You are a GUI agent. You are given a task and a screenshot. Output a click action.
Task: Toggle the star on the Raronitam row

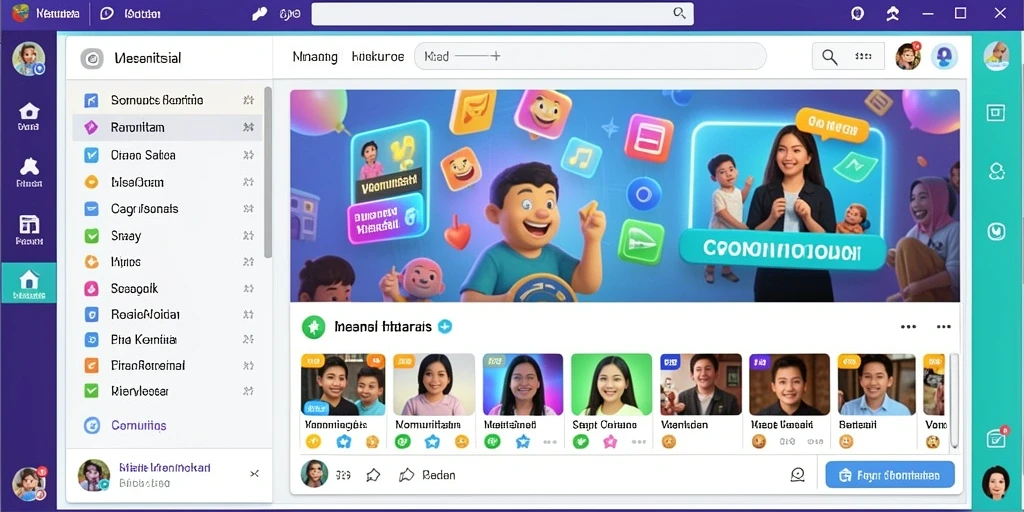coord(248,127)
